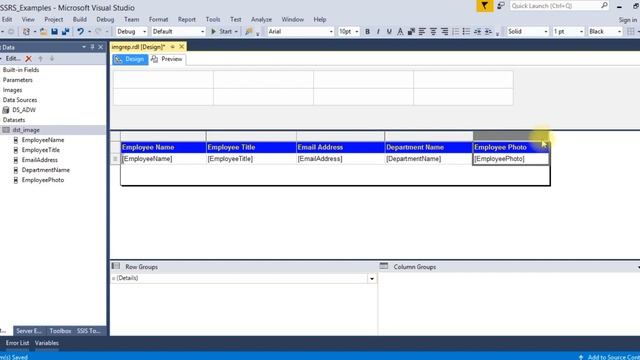Switch to the Design tab
Image resolution: width=640 pixels, height=360 pixels.
point(130,60)
